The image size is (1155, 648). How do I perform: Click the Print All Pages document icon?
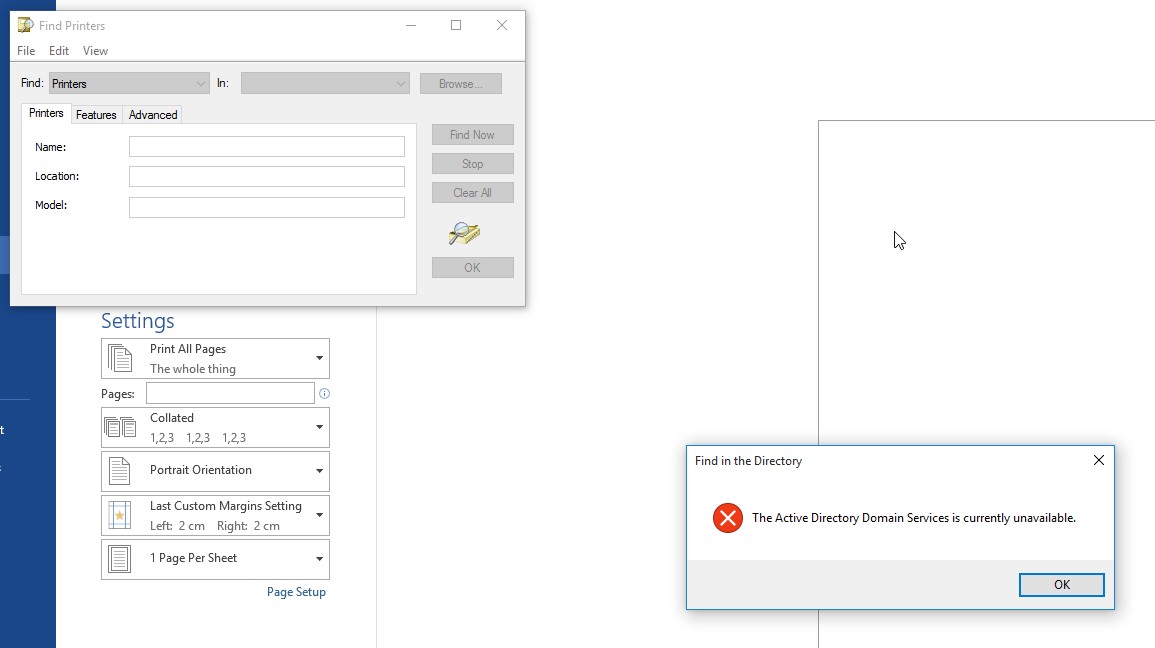[x=120, y=359]
